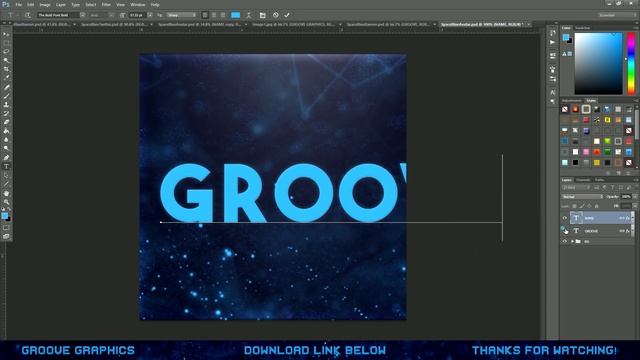Open Character and Paragraph panels
Viewport: 640px width, 360px height.
point(262,15)
